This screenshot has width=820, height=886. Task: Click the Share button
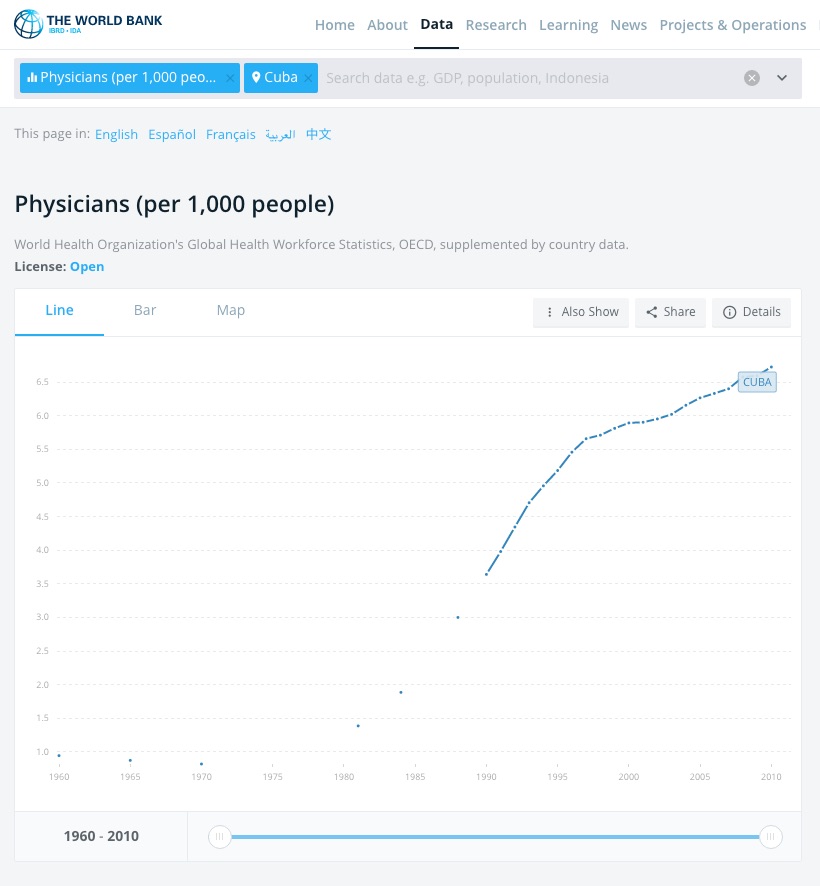coord(670,312)
